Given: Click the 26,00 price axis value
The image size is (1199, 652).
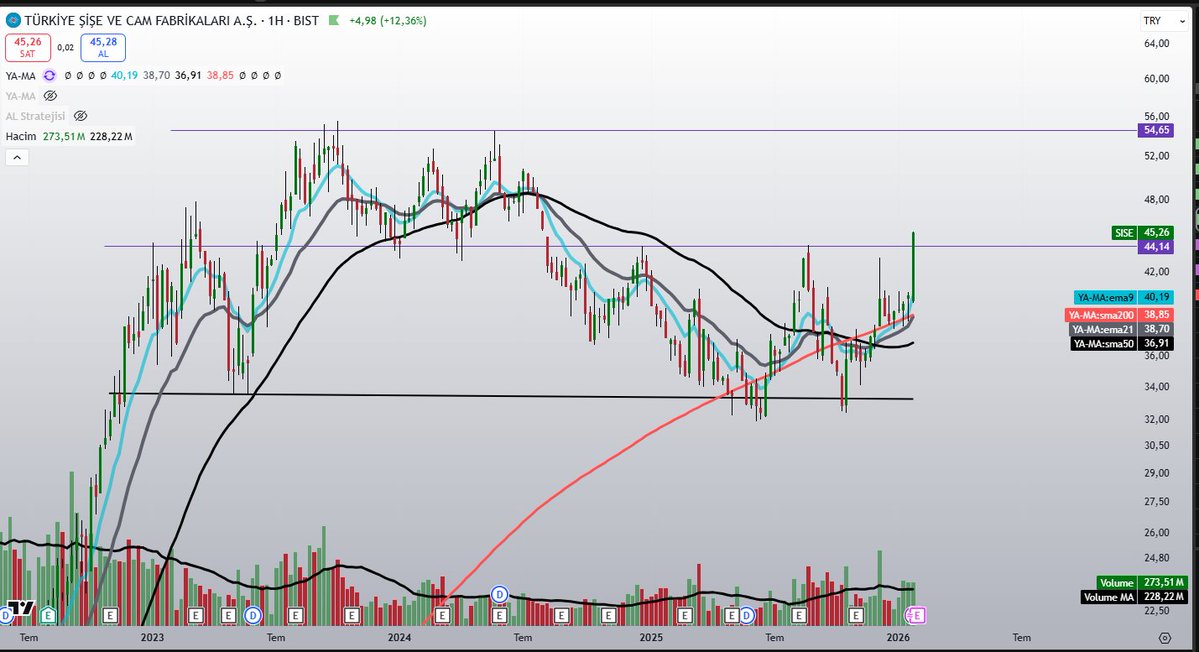Looking at the screenshot, I should 1157,533.
